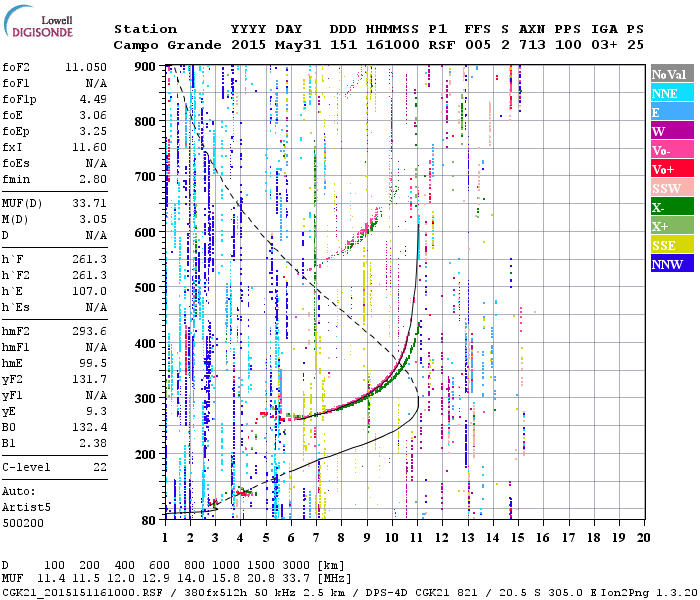Select the SSE yellow legend swatch
Image resolution: width=700 pixels, height=600 pixels.
point(672,245)
